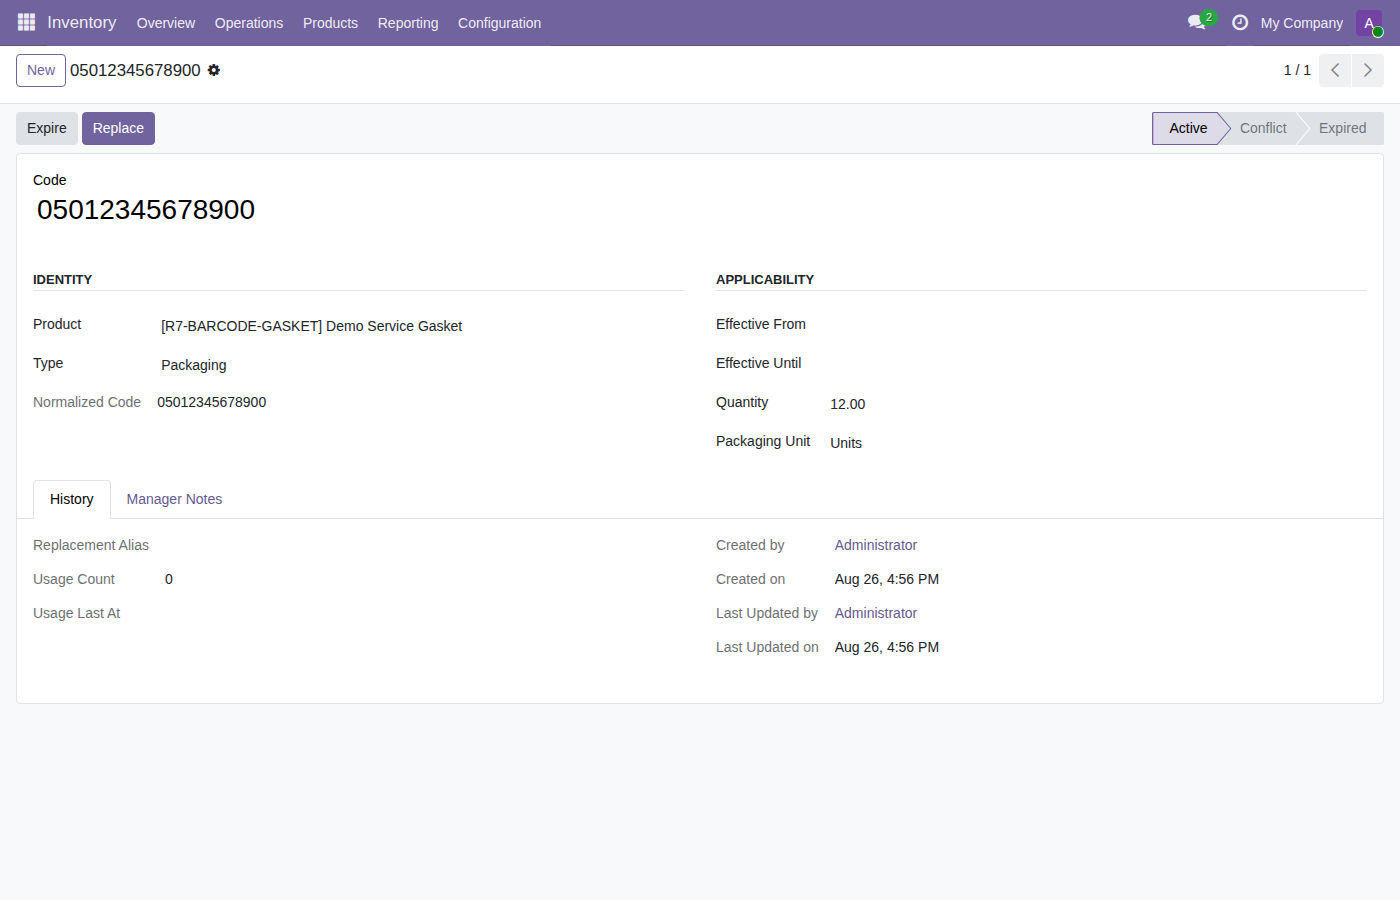Go to the previous record arrow

click(1335, 70)
